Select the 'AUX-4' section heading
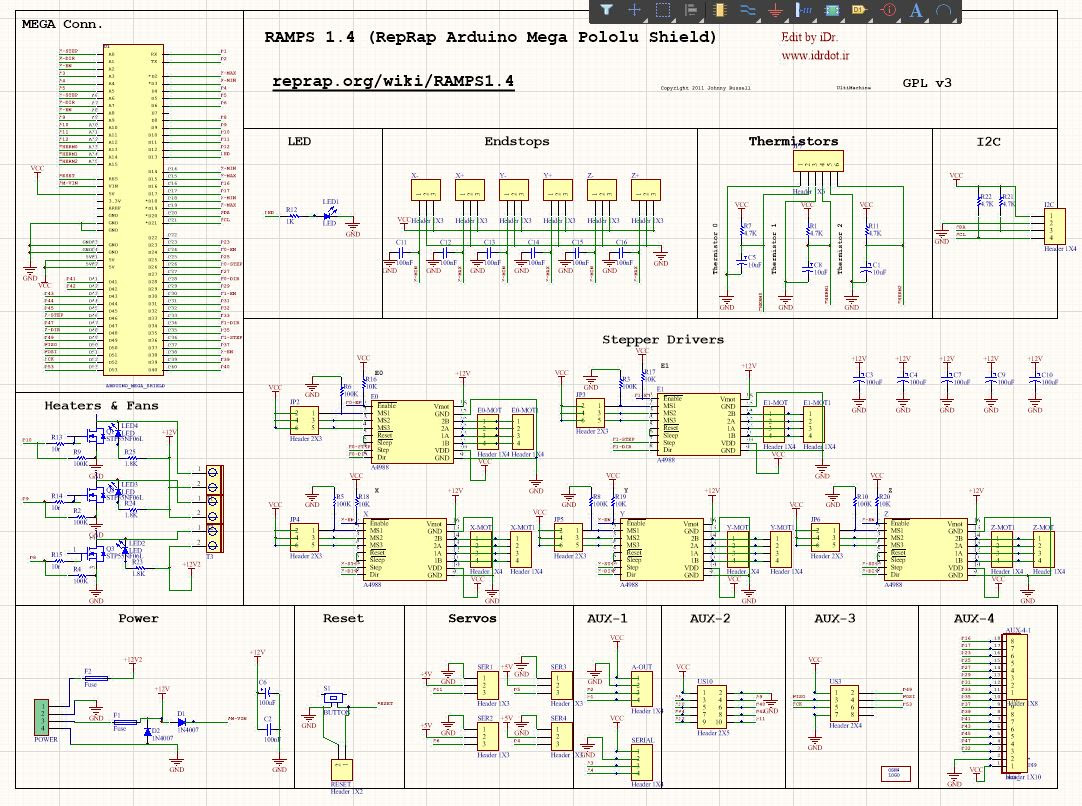The image size is (1082, 806). (x=974, y=618)
